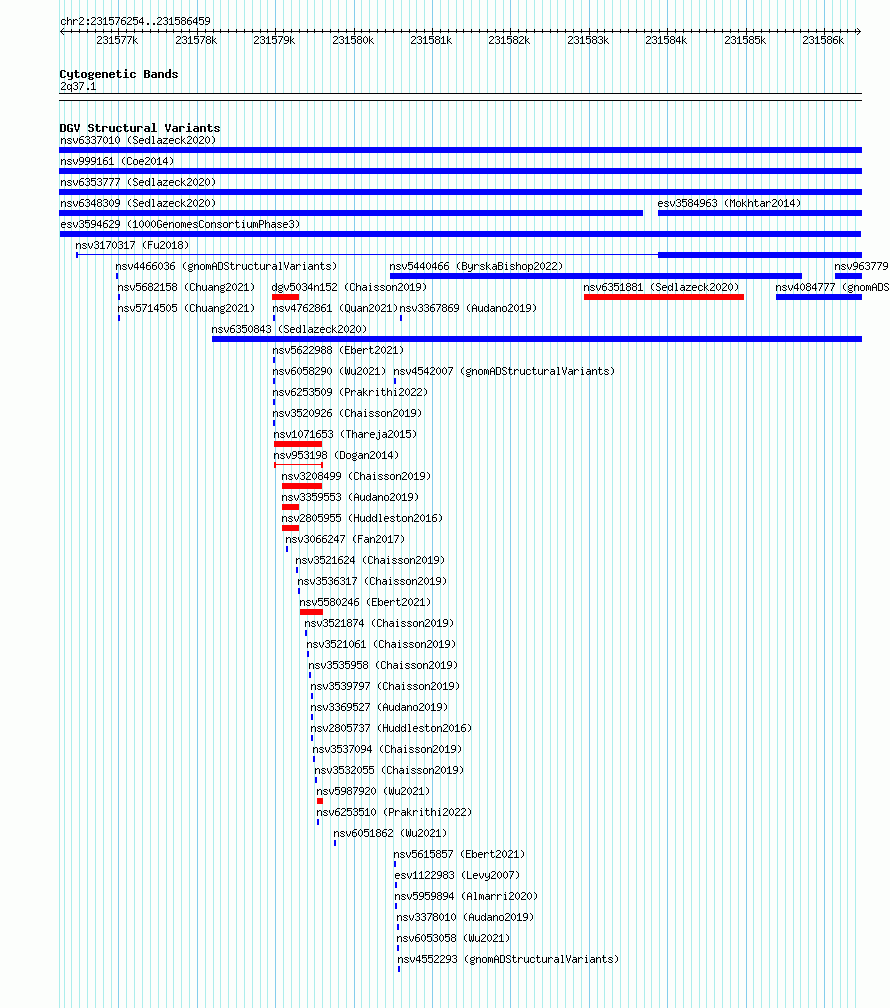Click the blue bar under nsv5440466
The width and height of the screenshot is (890, 1008).
(x=595, y=276)
